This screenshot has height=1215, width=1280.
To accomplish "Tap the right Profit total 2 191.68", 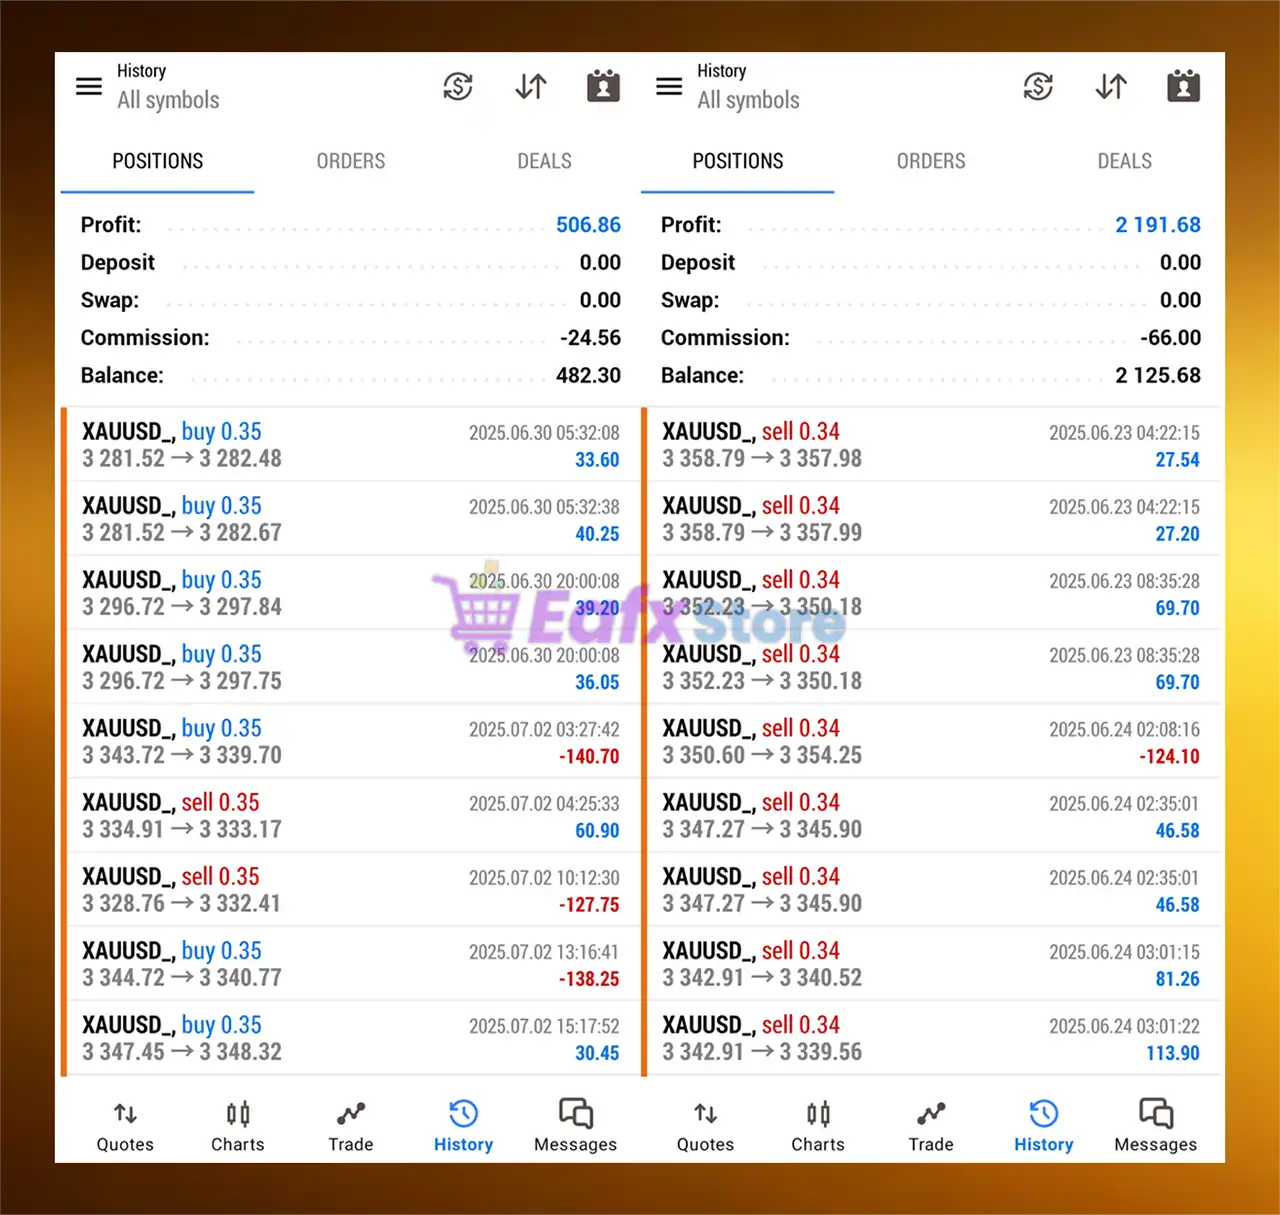I will 1158,225.
